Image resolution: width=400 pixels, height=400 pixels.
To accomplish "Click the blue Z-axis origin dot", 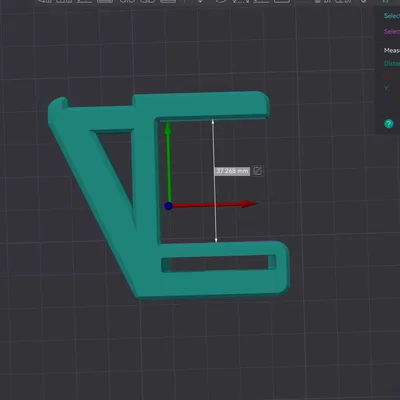I will pyautogui.click(x=168, y=206).
